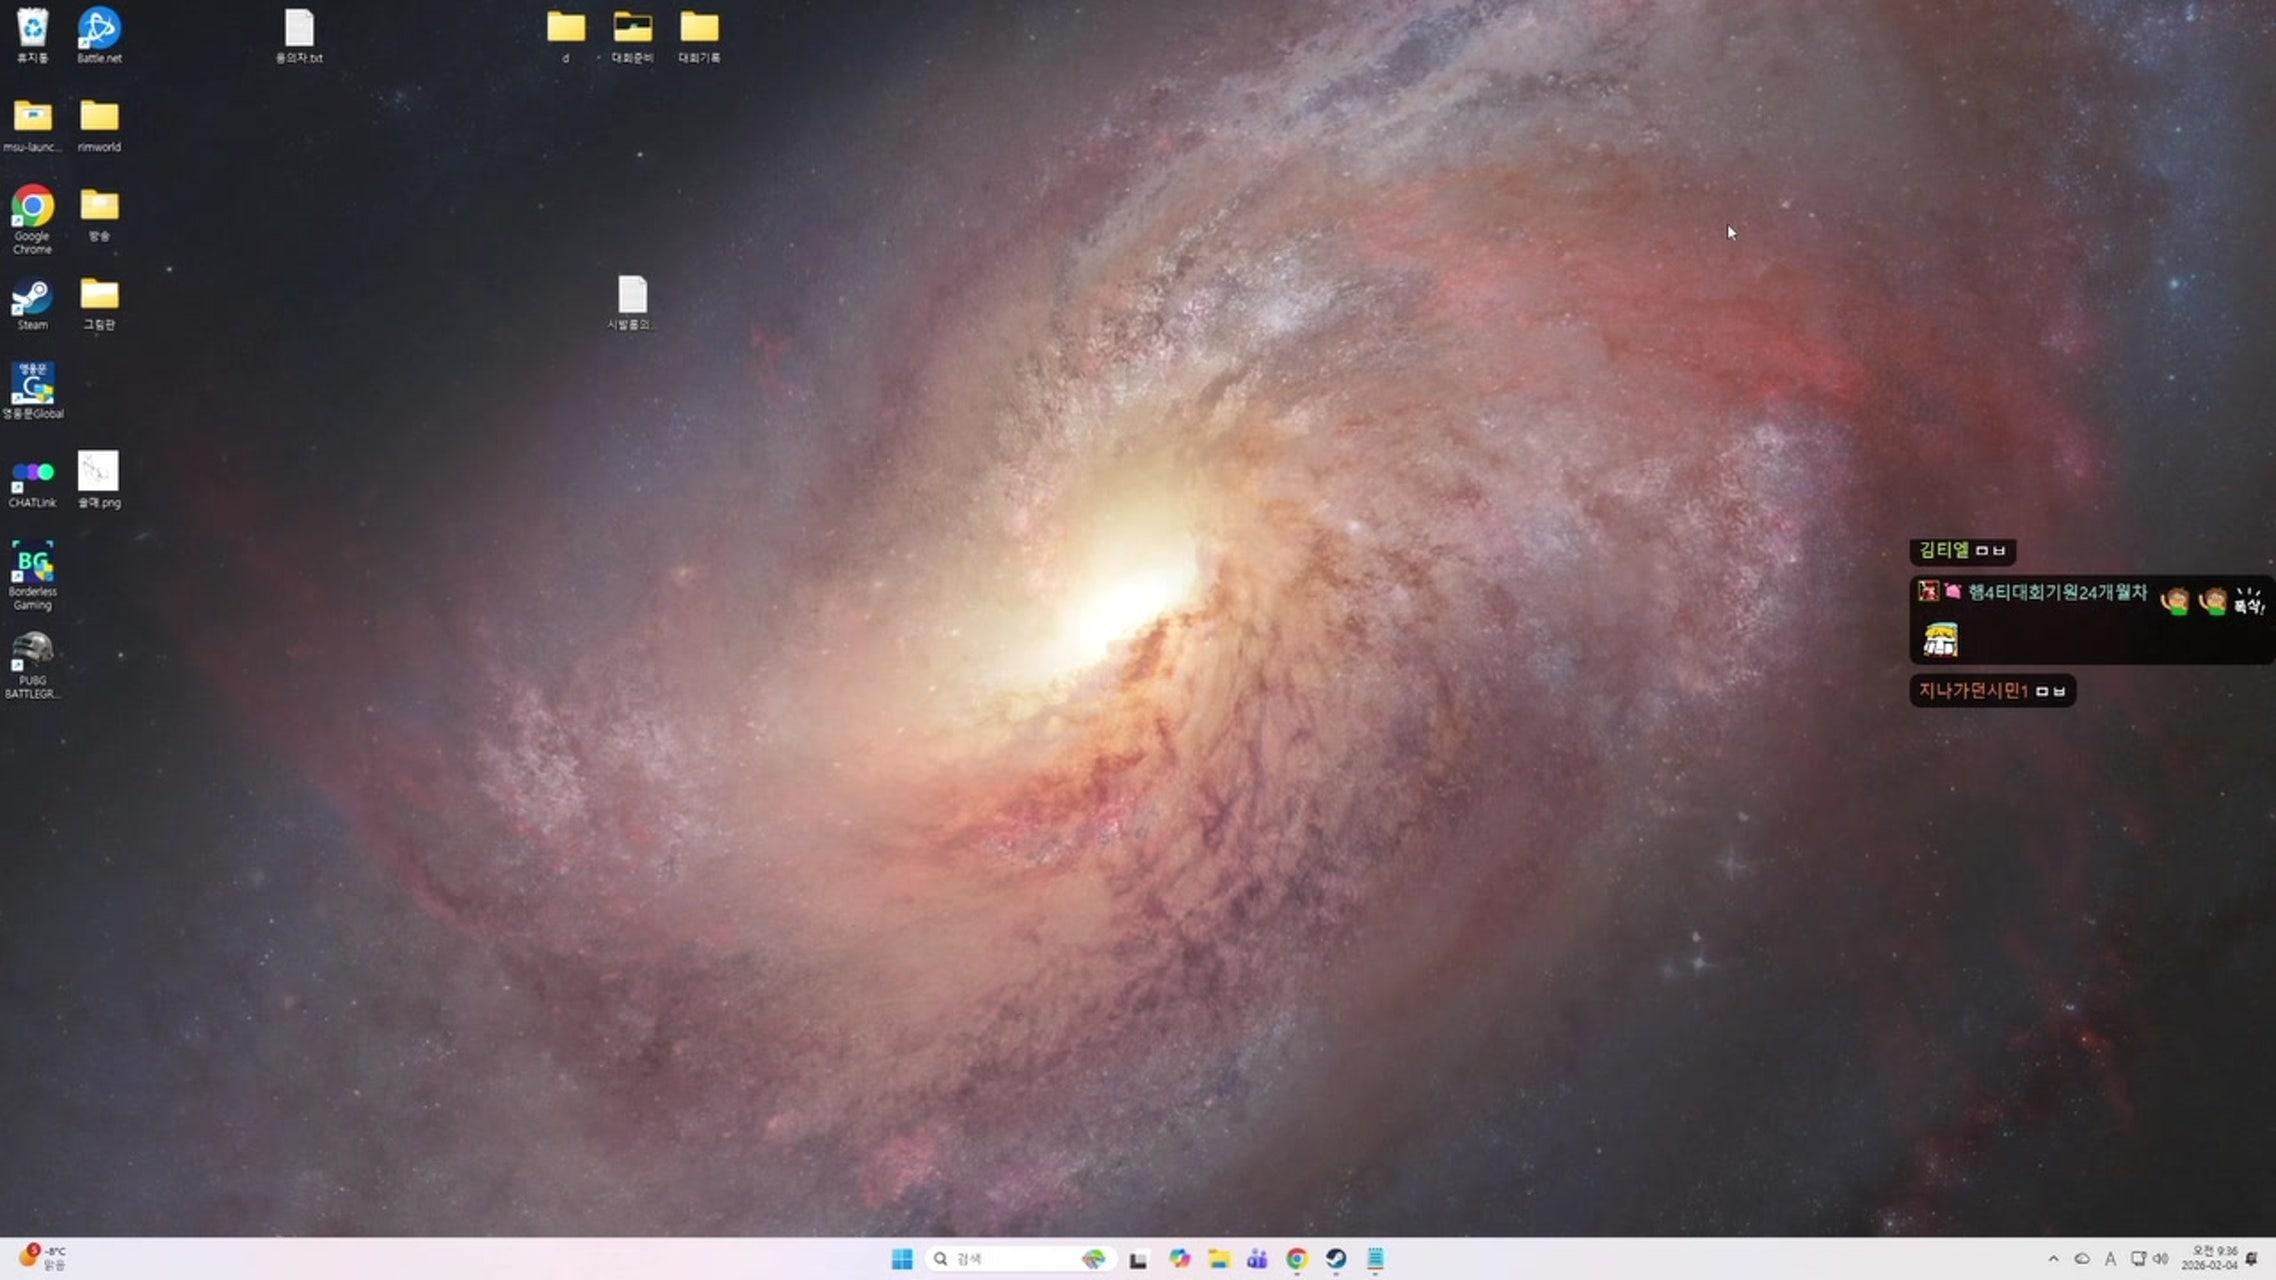Select the Borderless Gaming shortcut
Viewport: 2276px width, 1280px height.
tap(32, 565)
